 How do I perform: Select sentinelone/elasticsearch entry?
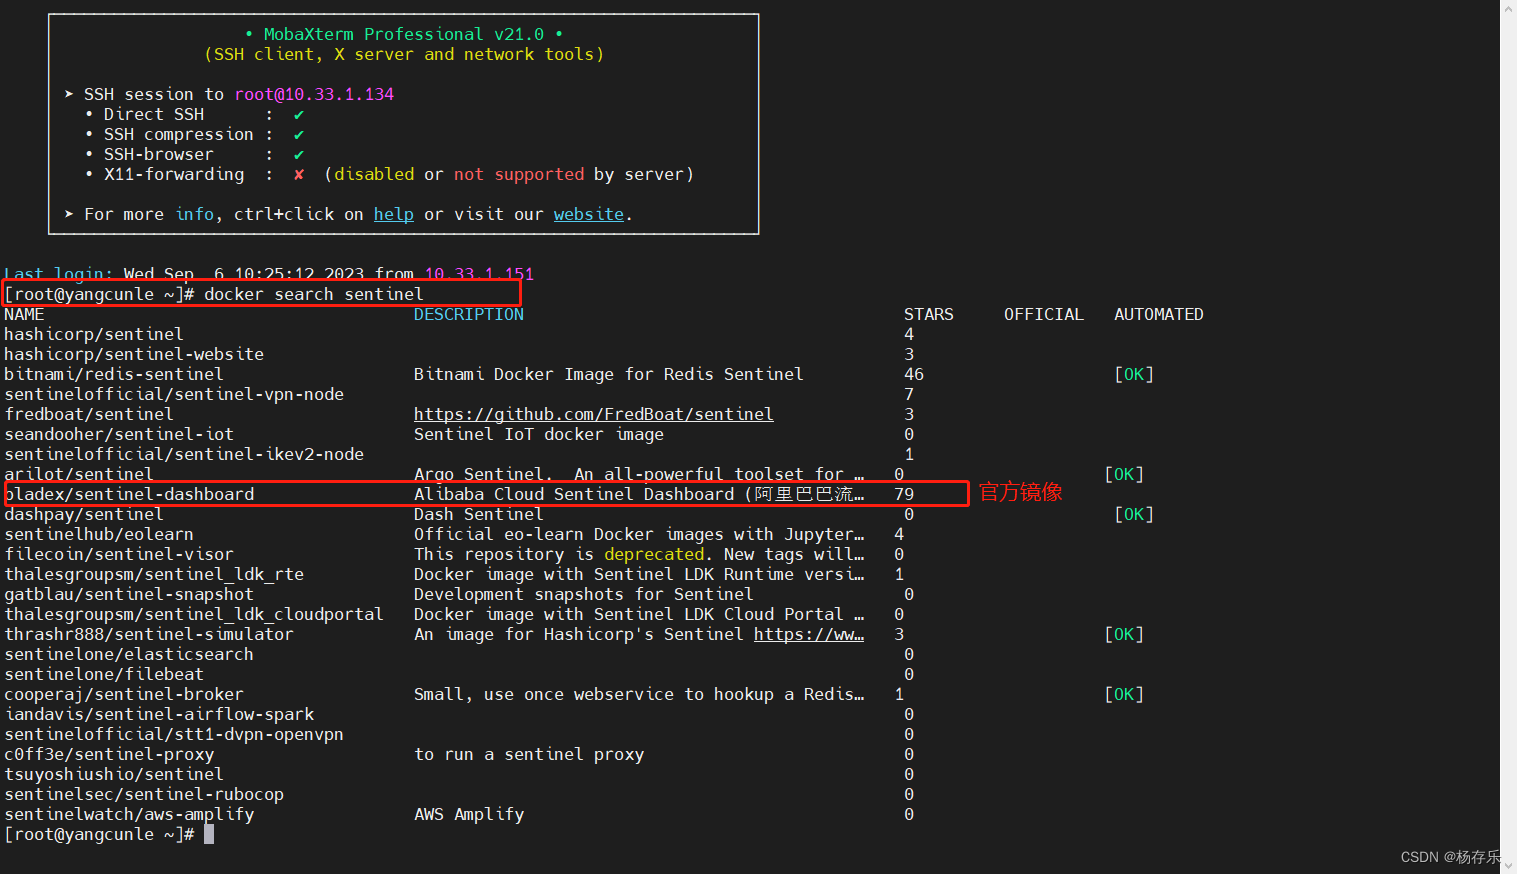click(129, 654)
